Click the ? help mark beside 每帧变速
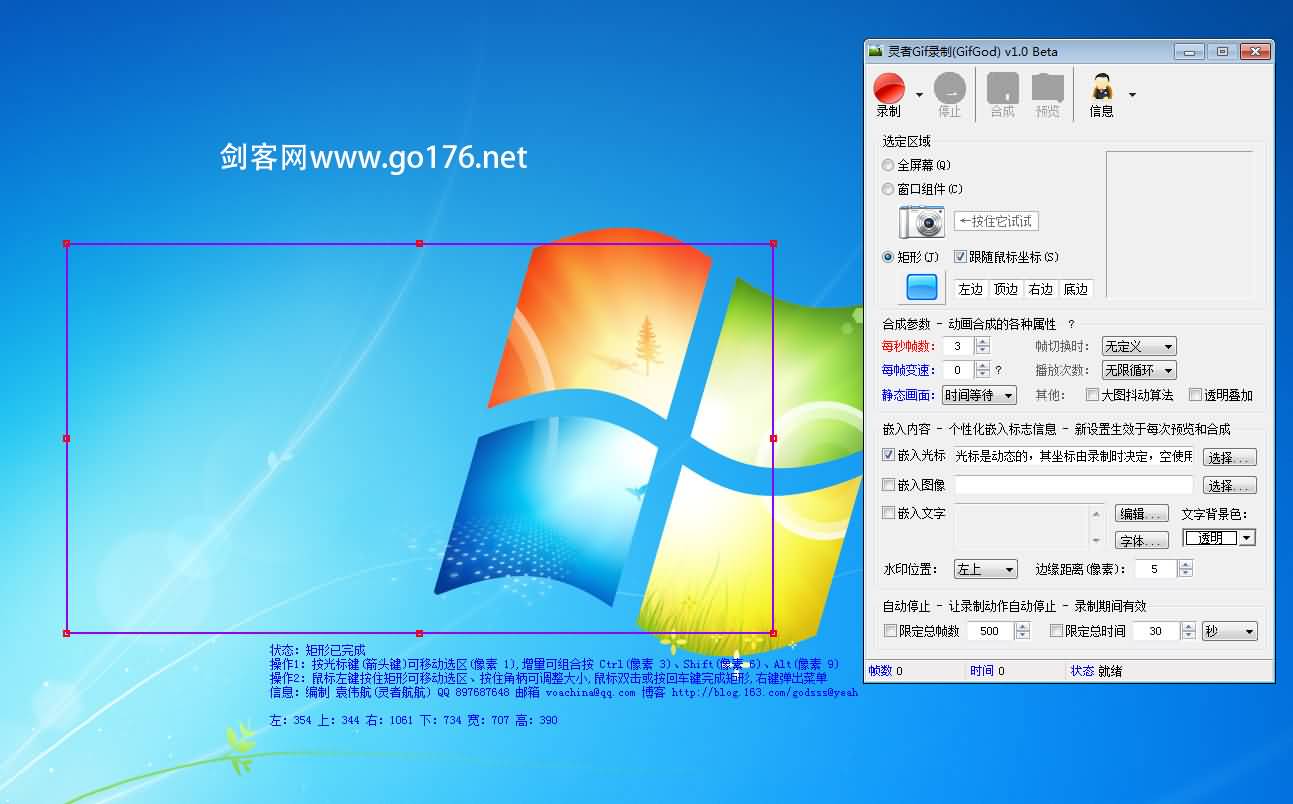 tap(997, 370)
